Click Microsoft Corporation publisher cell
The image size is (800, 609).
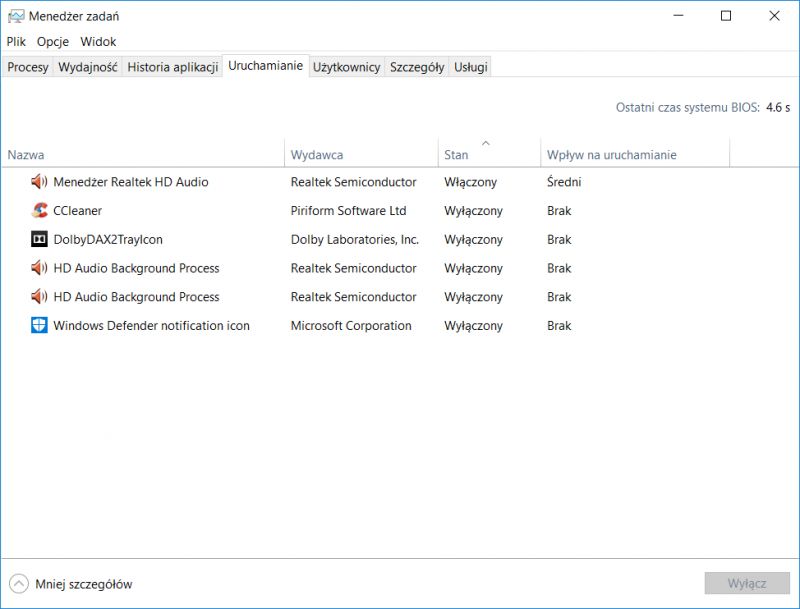(x=351, y=325)
